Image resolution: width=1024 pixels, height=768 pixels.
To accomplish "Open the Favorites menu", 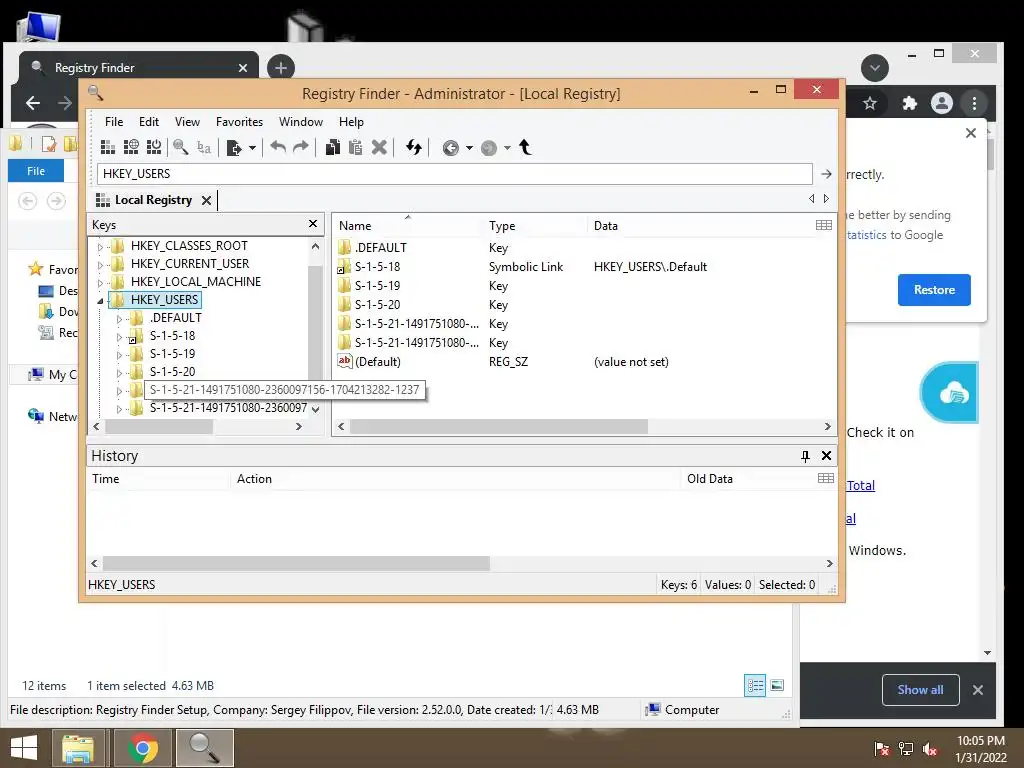I will (240, 121).
